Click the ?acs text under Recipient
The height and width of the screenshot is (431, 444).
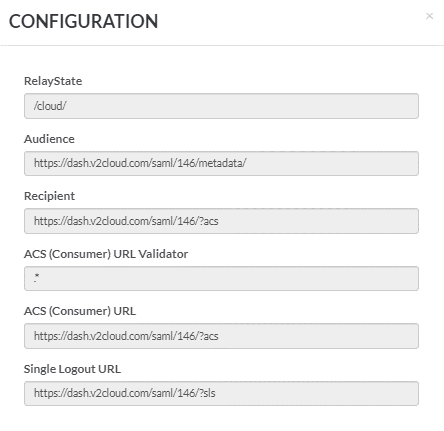pos(126,221)
